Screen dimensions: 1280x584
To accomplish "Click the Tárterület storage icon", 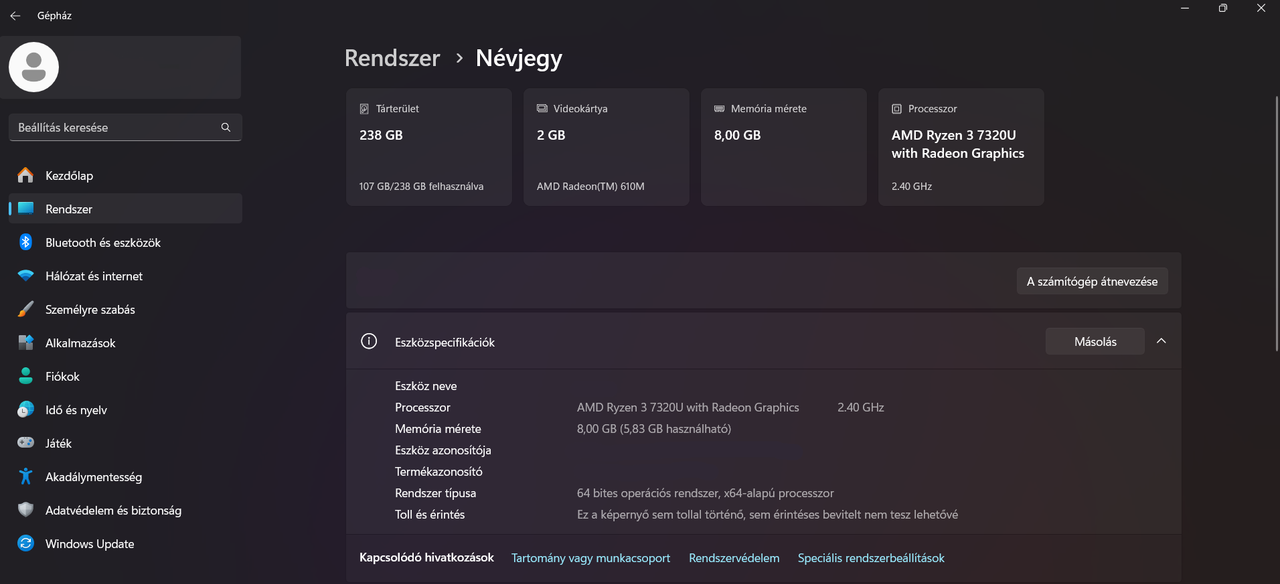I will [364, 109].
